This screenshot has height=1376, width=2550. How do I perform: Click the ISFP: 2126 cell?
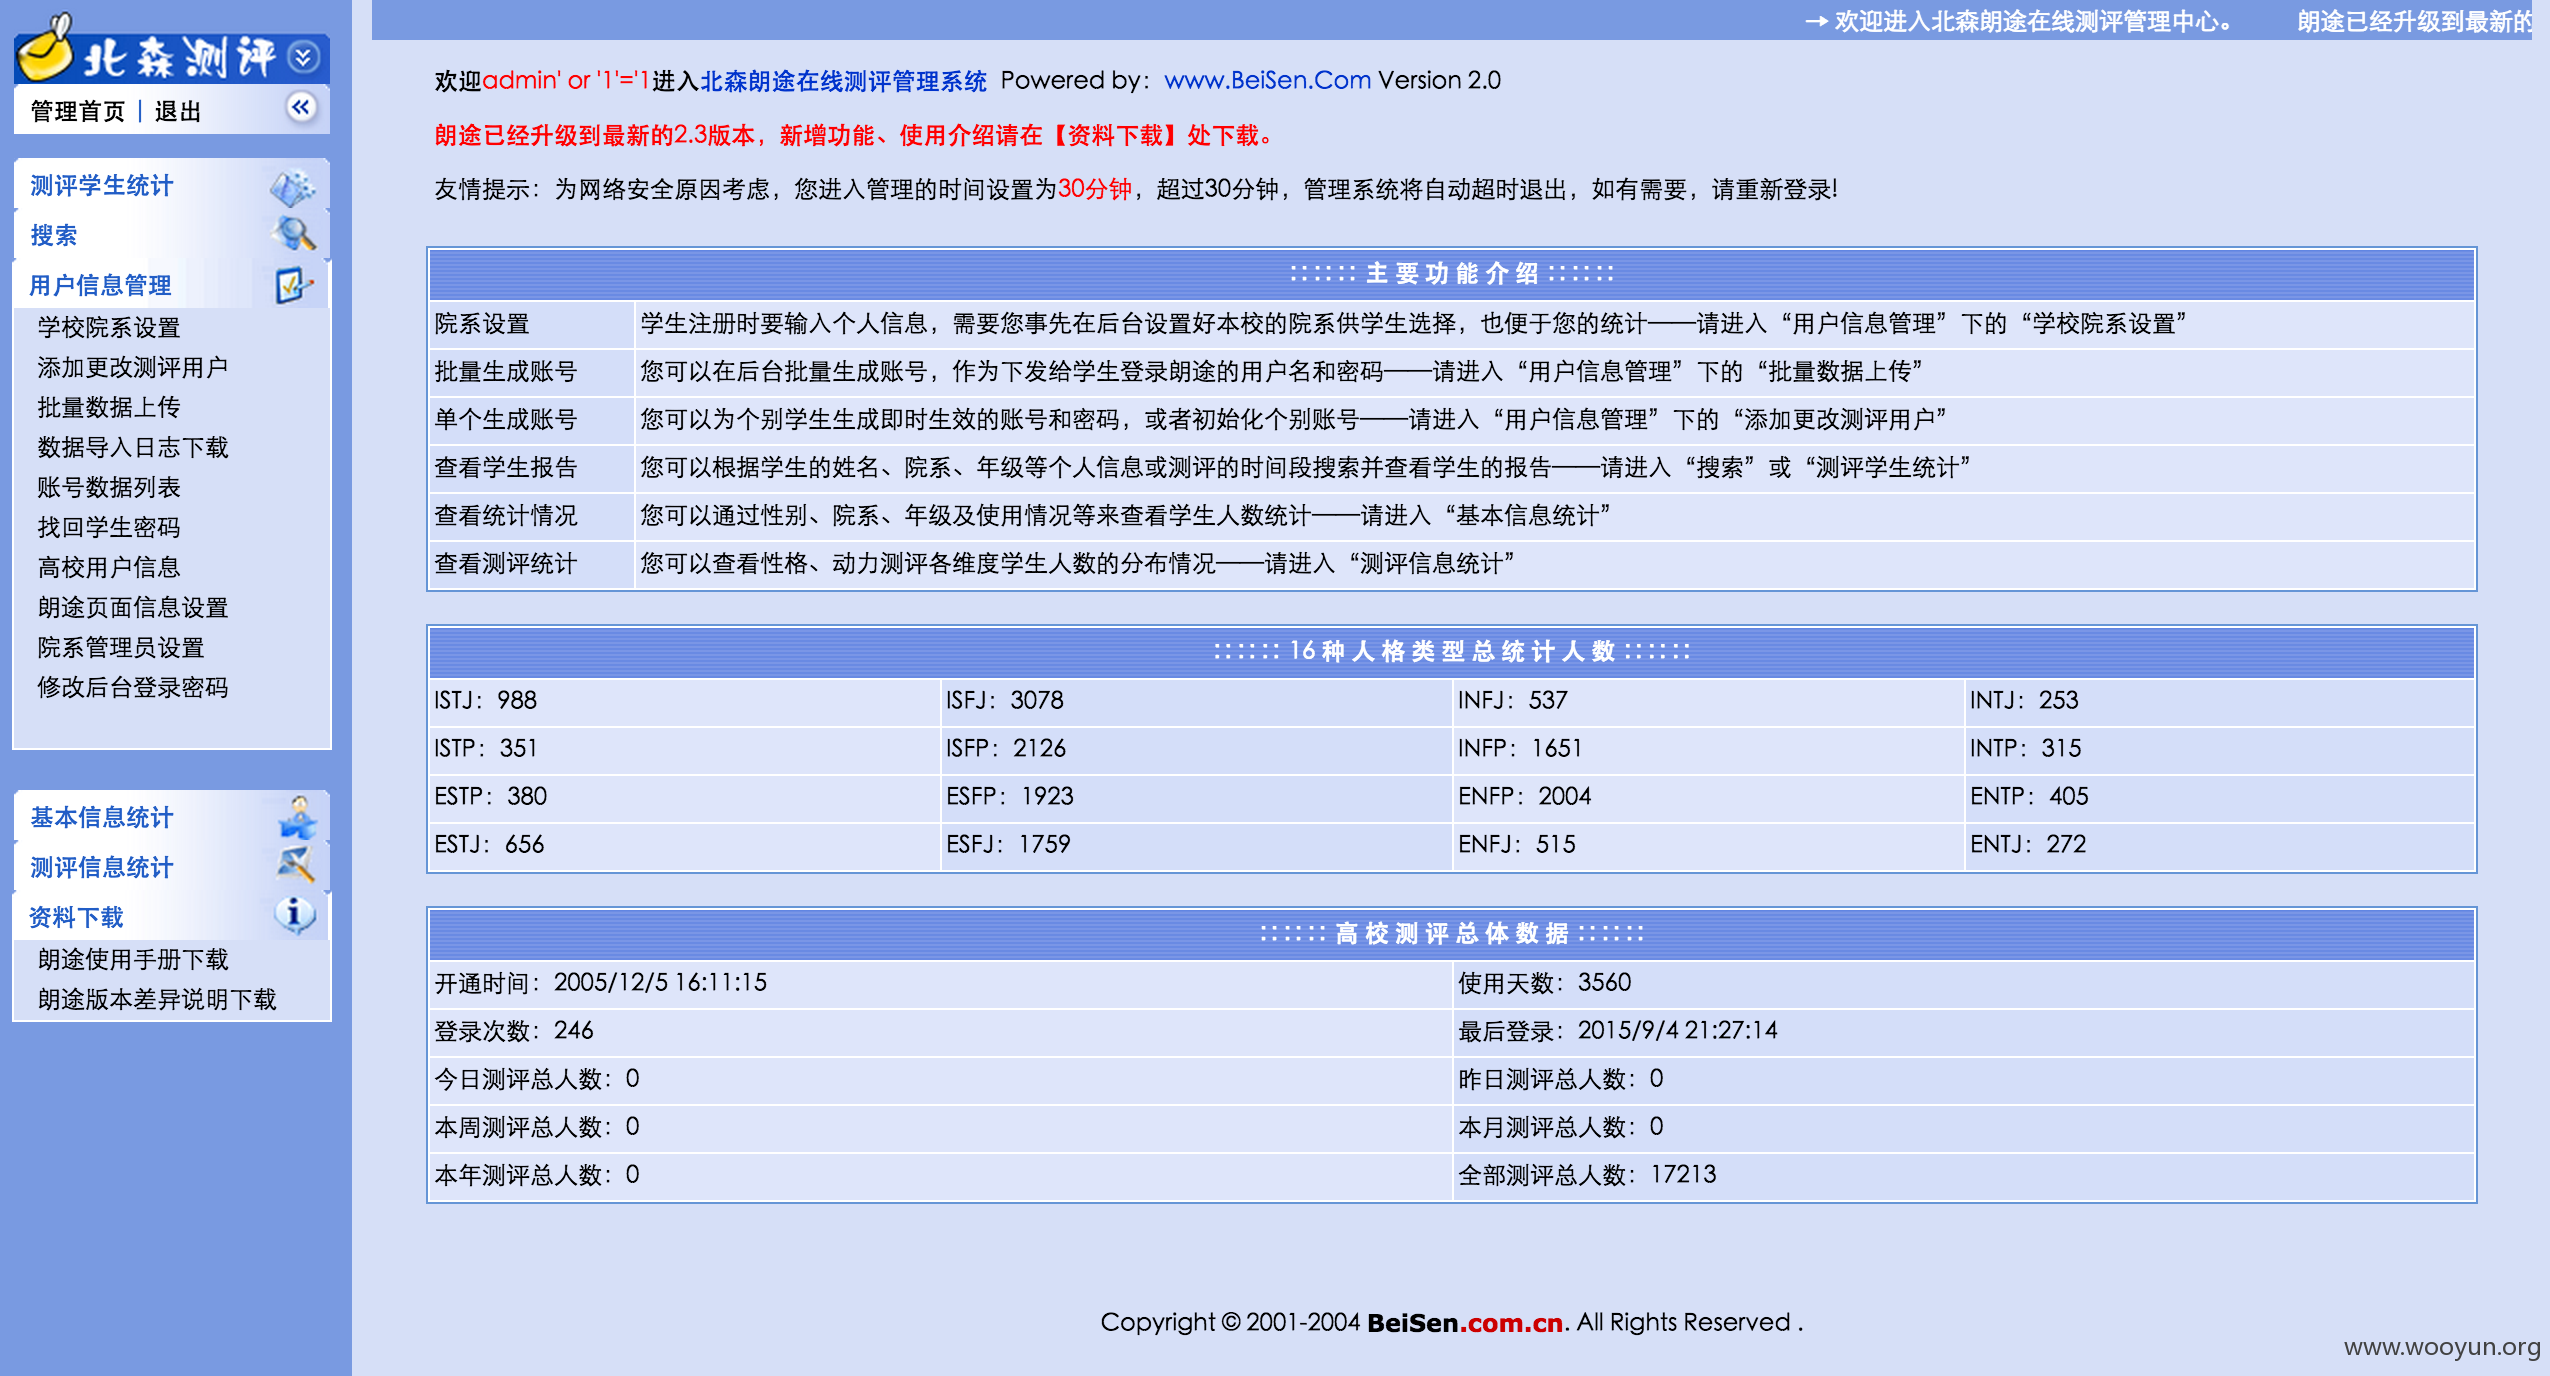1196,749
